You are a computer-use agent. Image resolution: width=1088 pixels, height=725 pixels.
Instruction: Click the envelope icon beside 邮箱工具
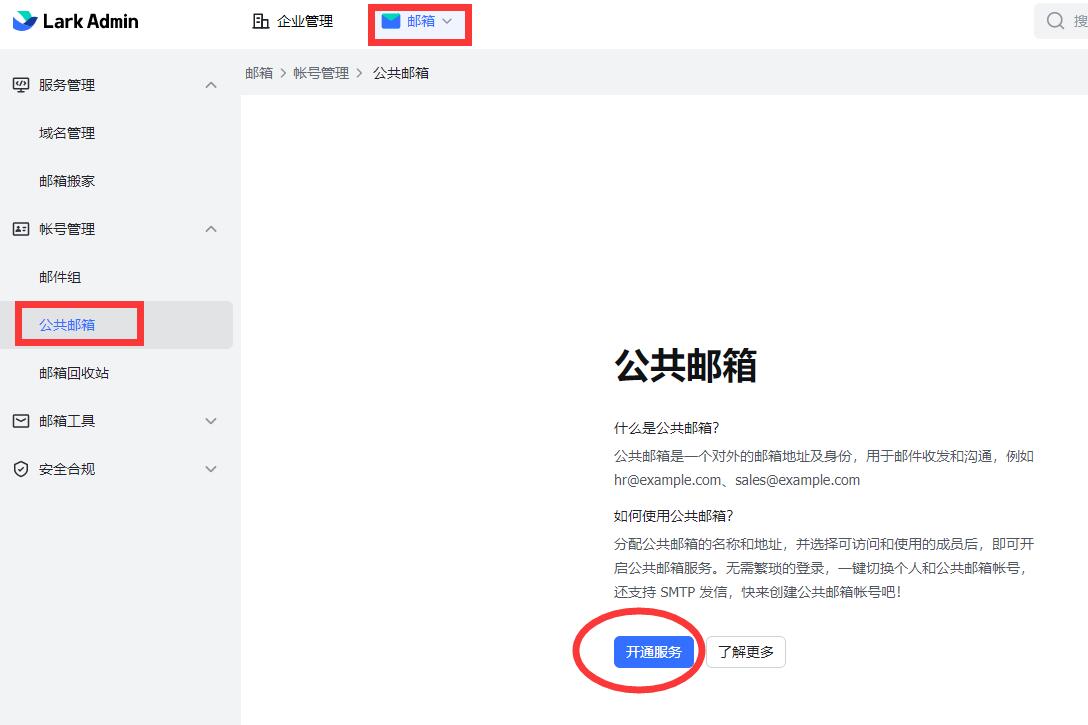[x=21, y=421]
